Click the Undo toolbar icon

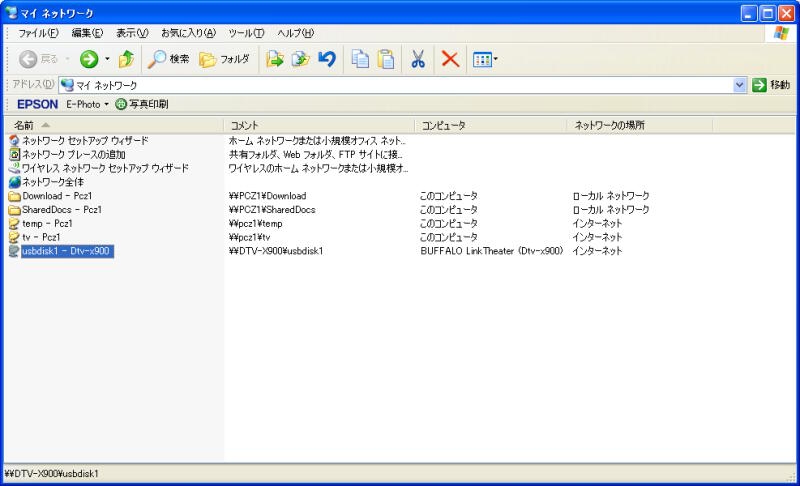pos(326,60)
